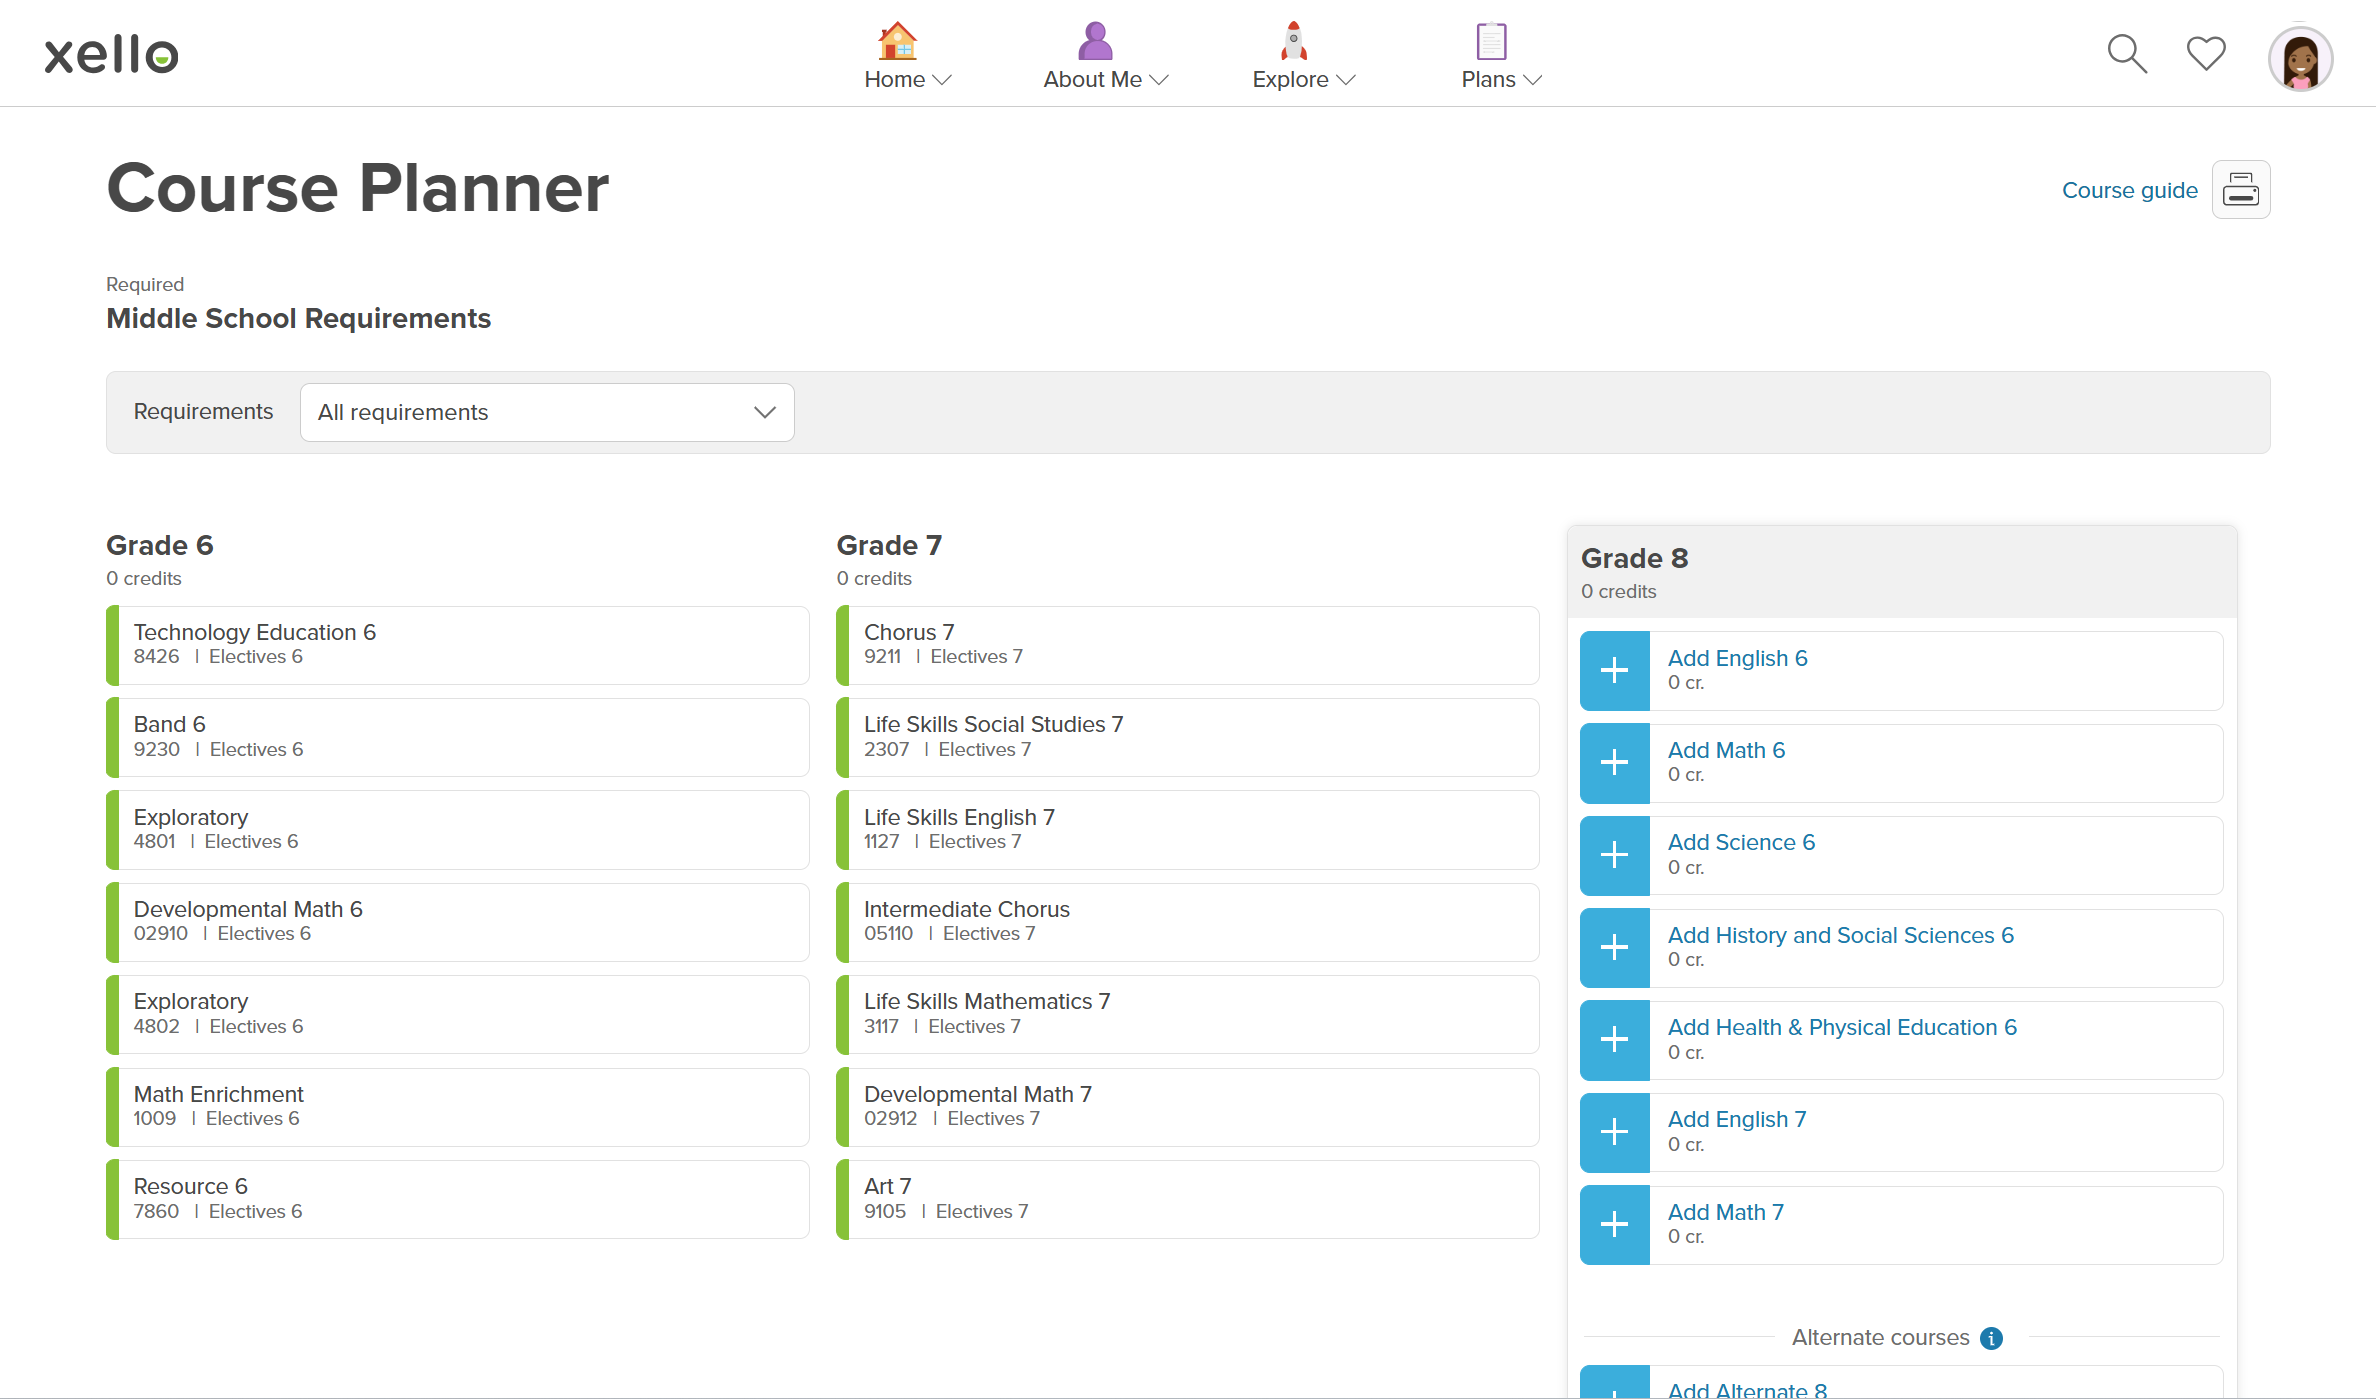Click the print course guide icon
Viewport: 2376px width, 1399px height.
click(x=2240, y=190)
